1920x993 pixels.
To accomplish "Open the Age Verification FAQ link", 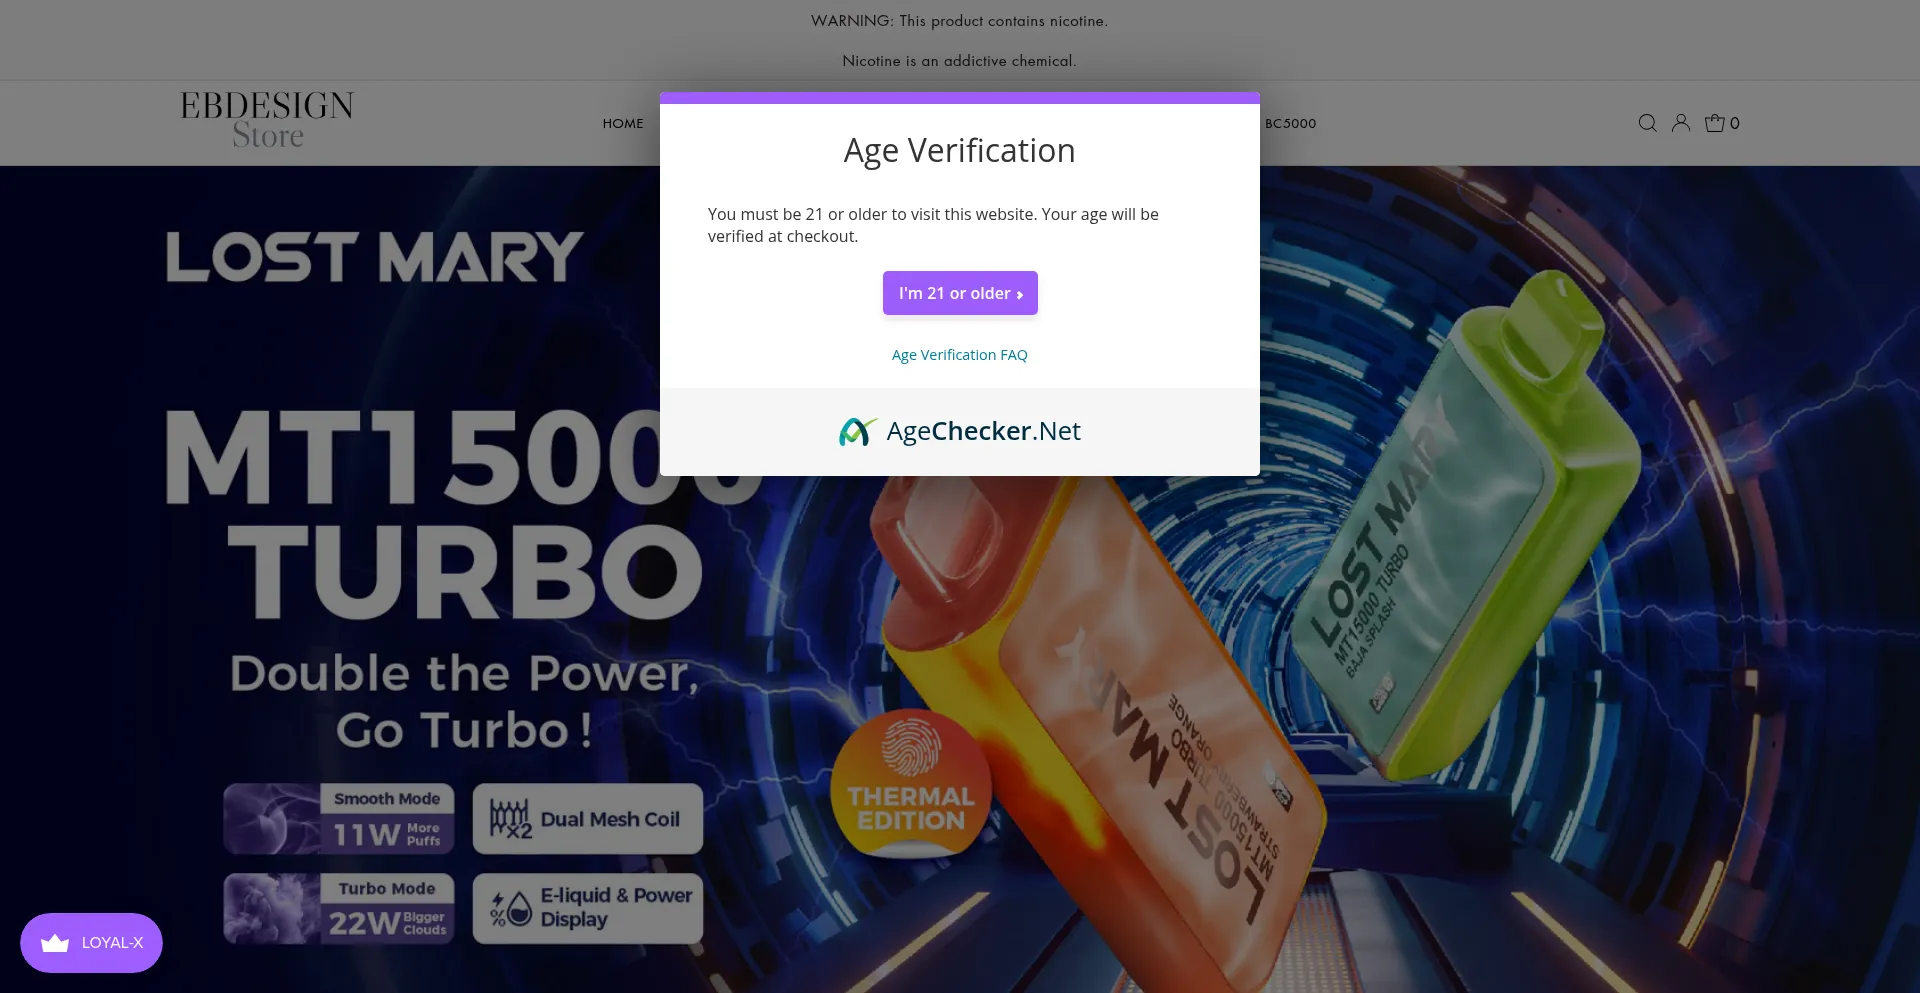I will click(x=960, y=355).
